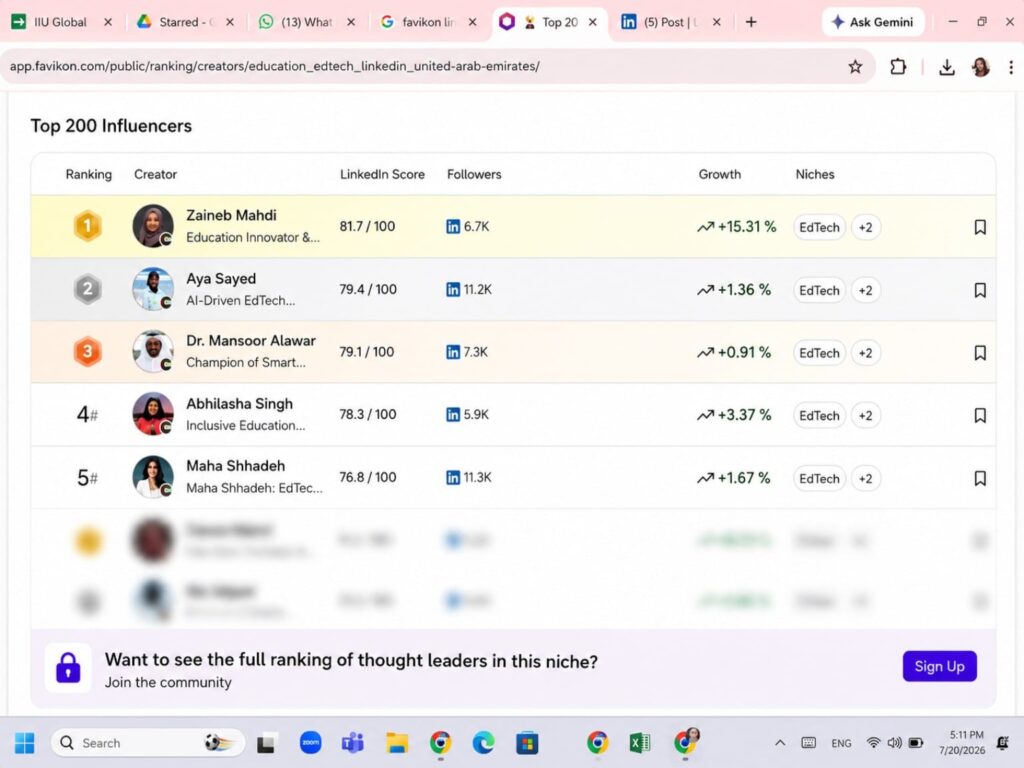Viewport: 1024px width, 768px height.
Task: Click the EdTech niche chip for Aya Sayed
Action: [x=819, y=291]
